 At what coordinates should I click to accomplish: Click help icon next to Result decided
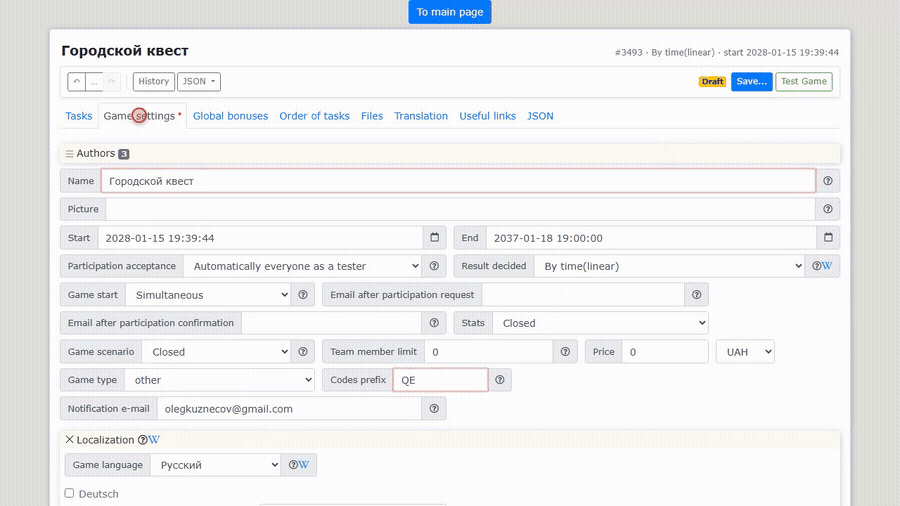coord(816,266)
